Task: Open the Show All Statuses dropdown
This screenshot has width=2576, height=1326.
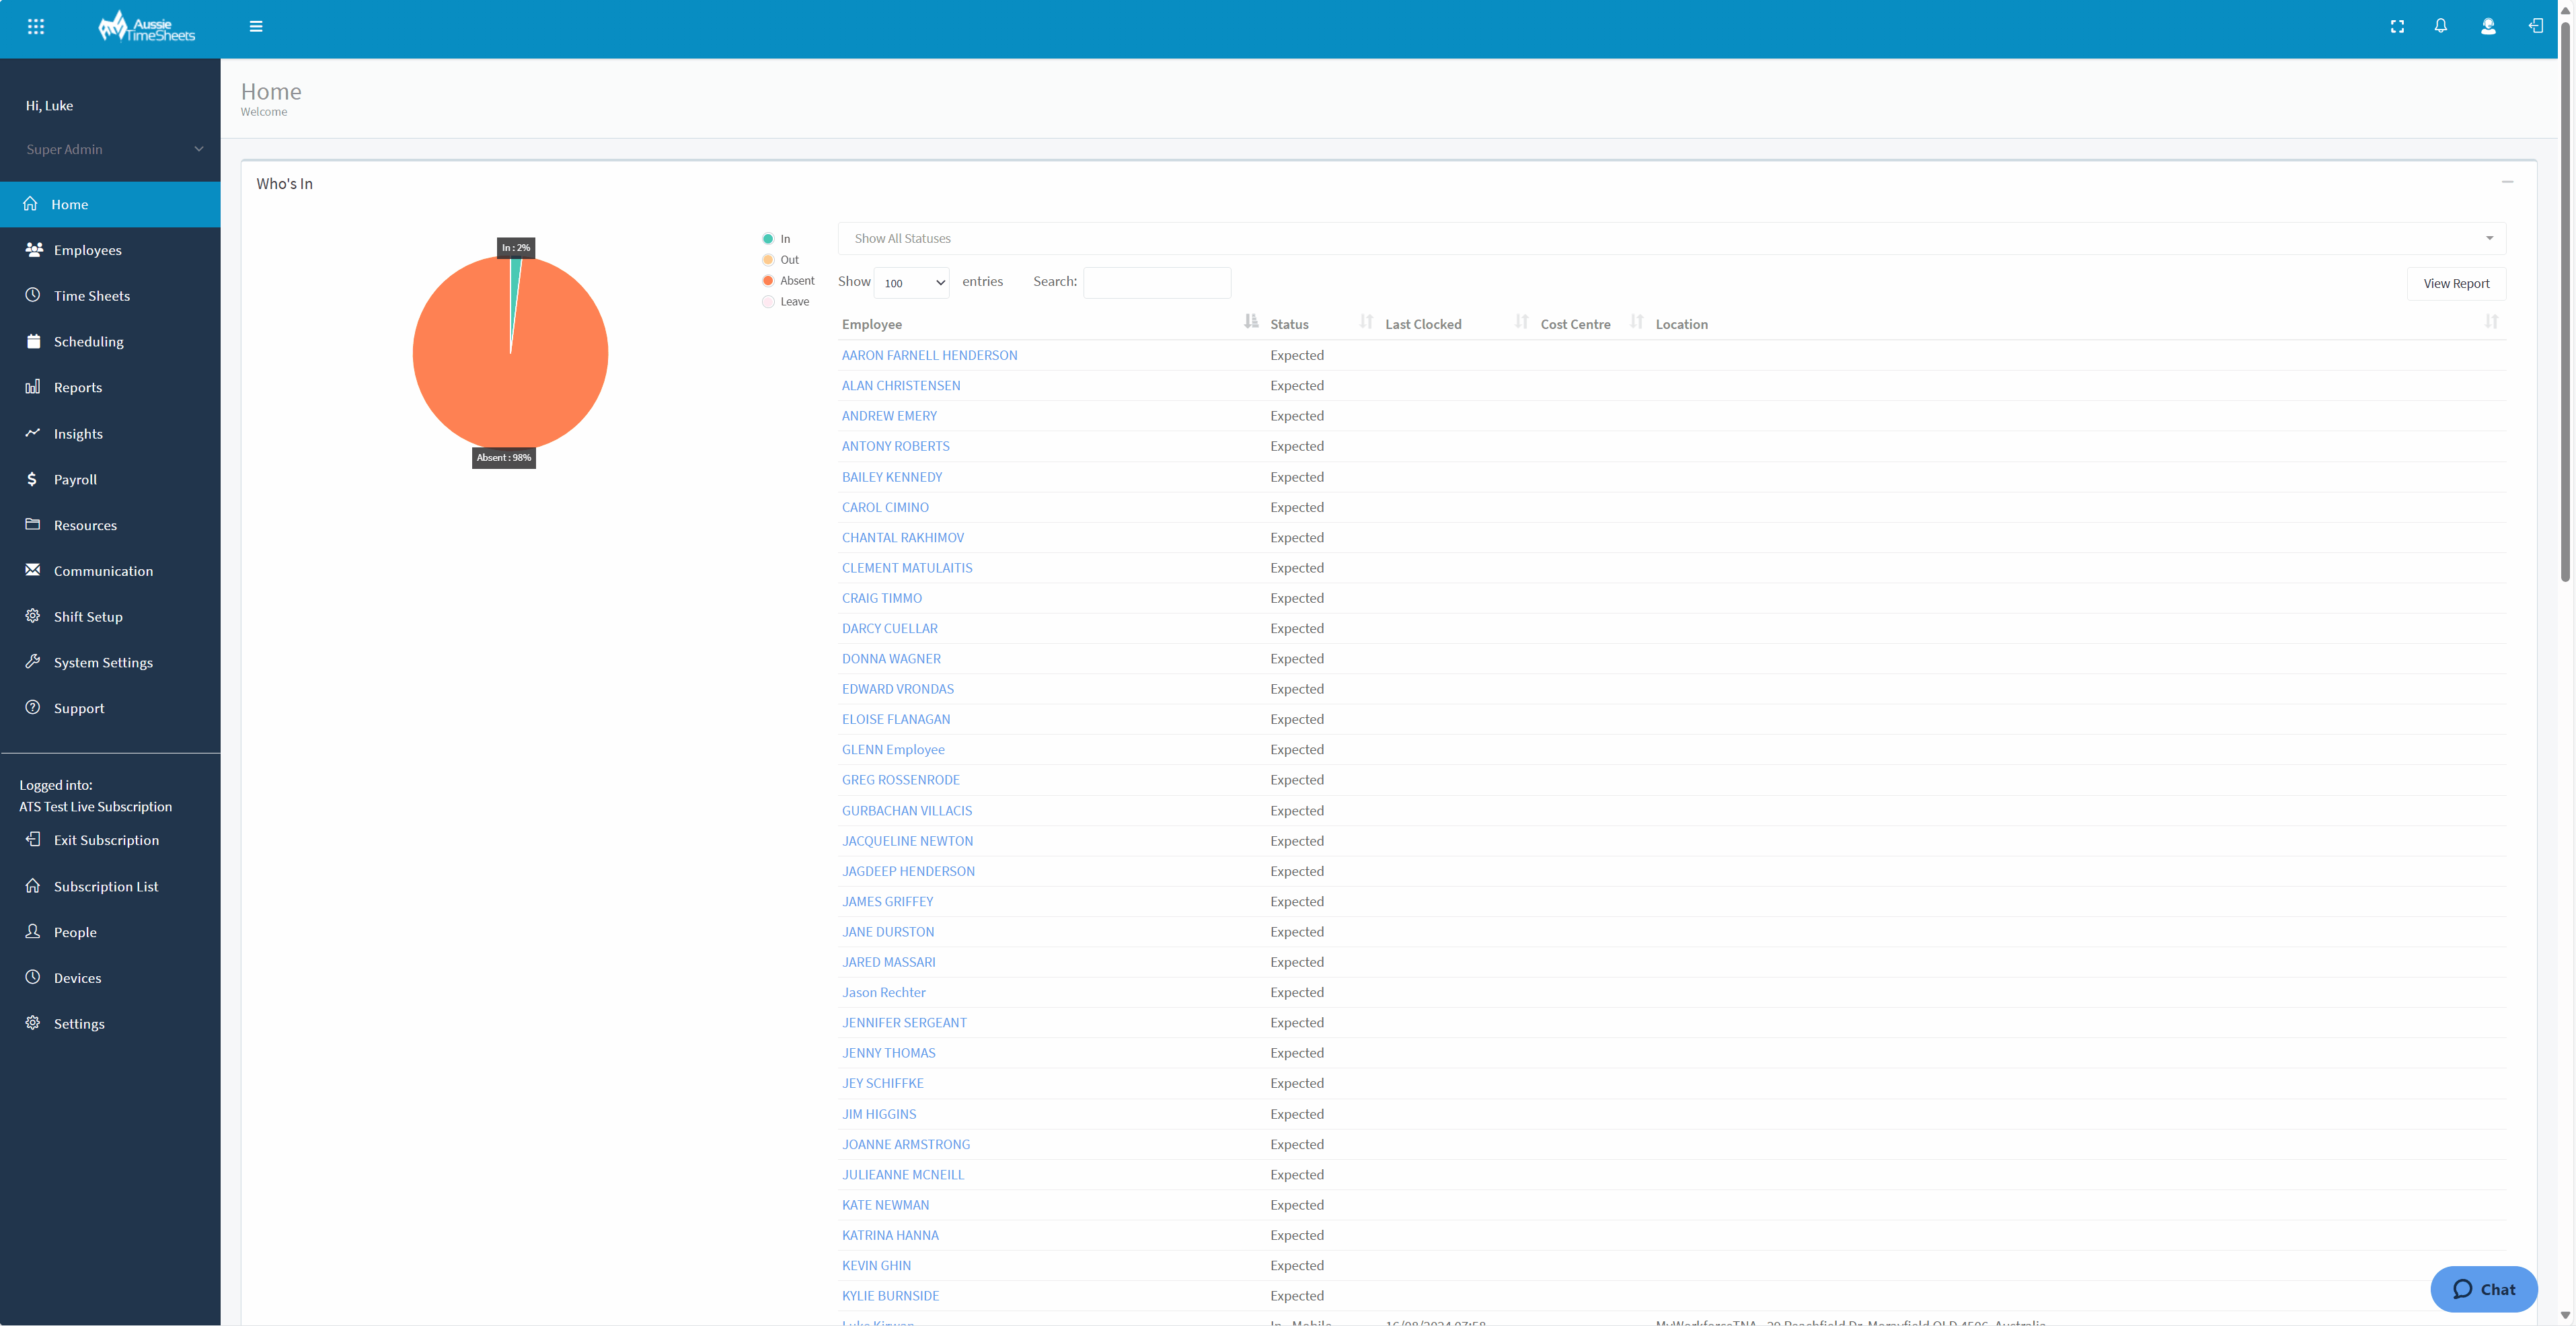Action: click(x=1671, y=238)
